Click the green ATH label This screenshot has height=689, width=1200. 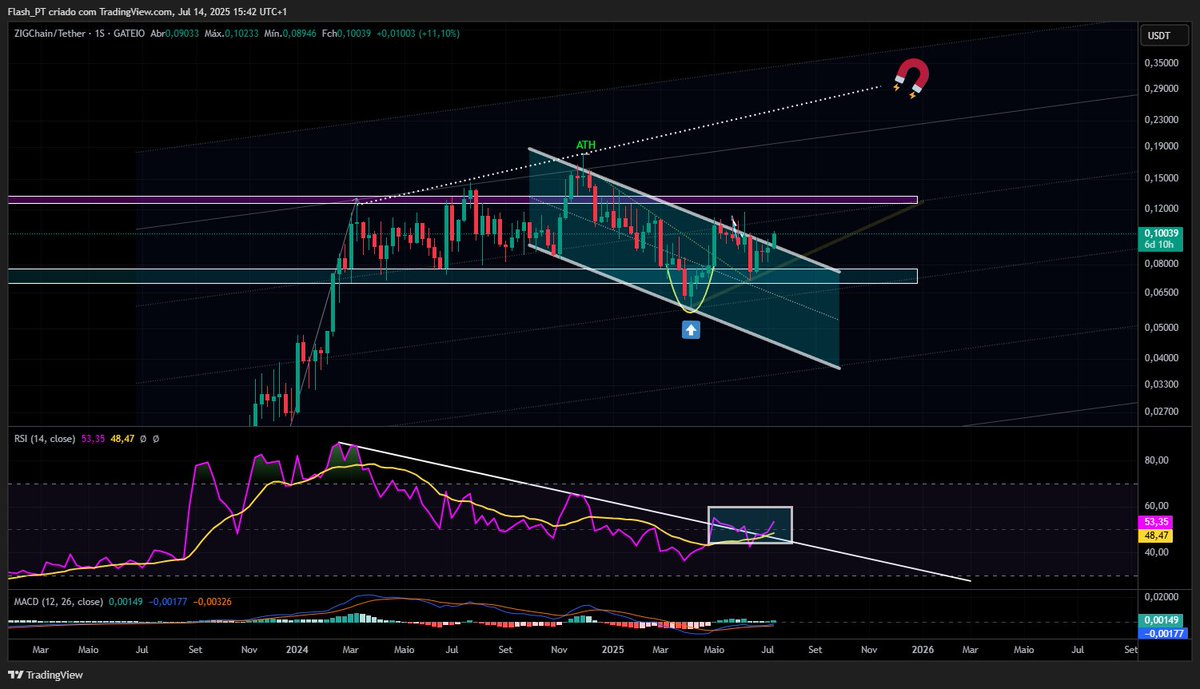point(586,145)
